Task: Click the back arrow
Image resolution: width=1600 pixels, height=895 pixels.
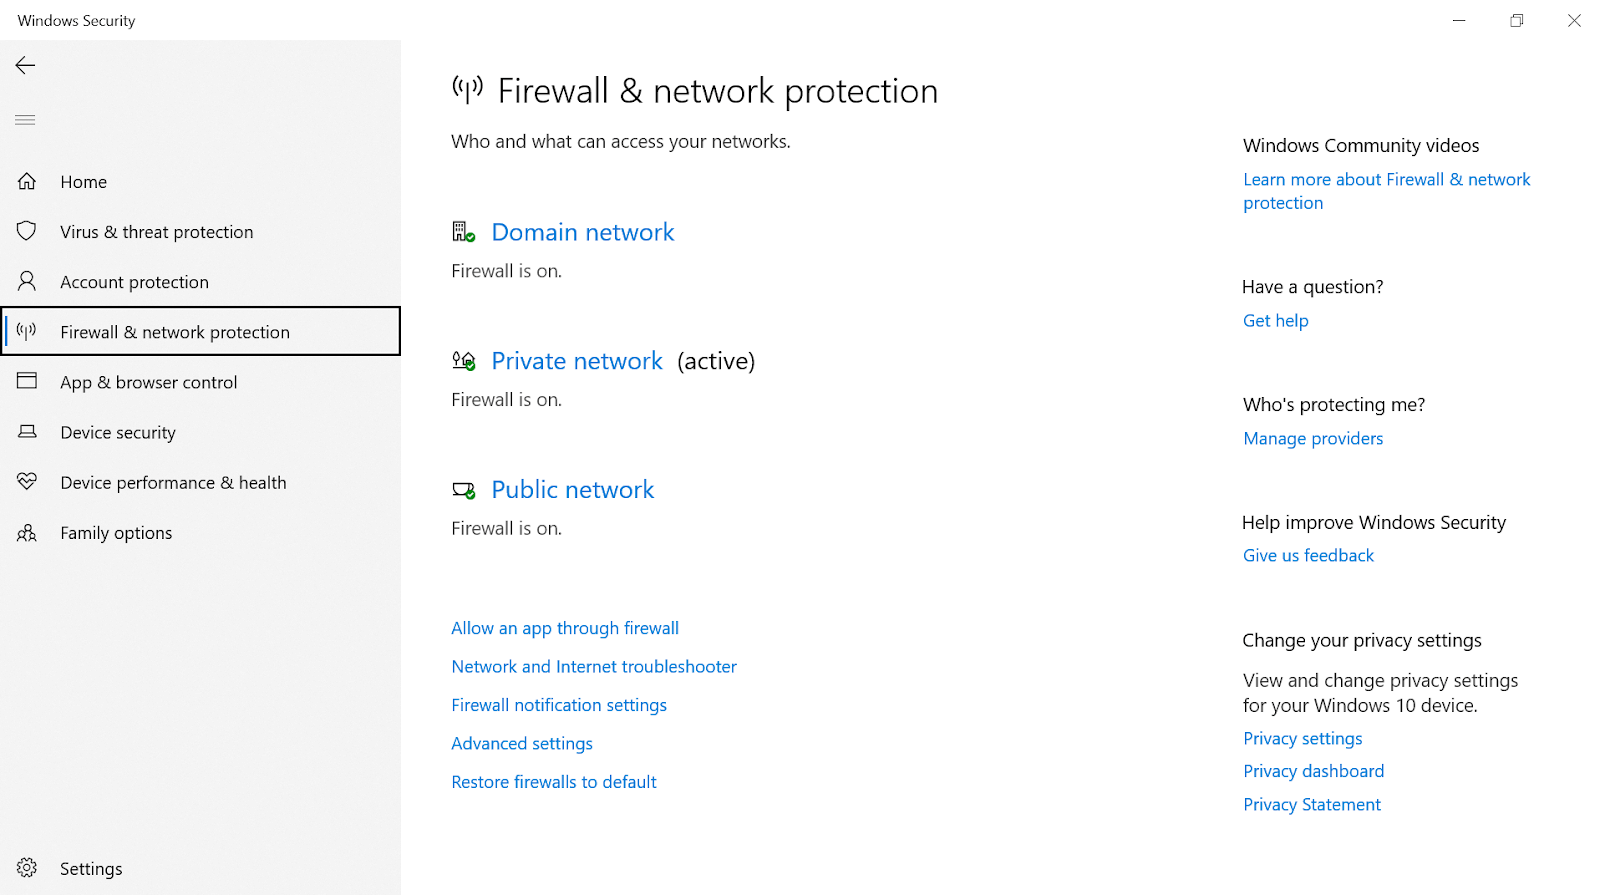Action: [x=24, y=65]
